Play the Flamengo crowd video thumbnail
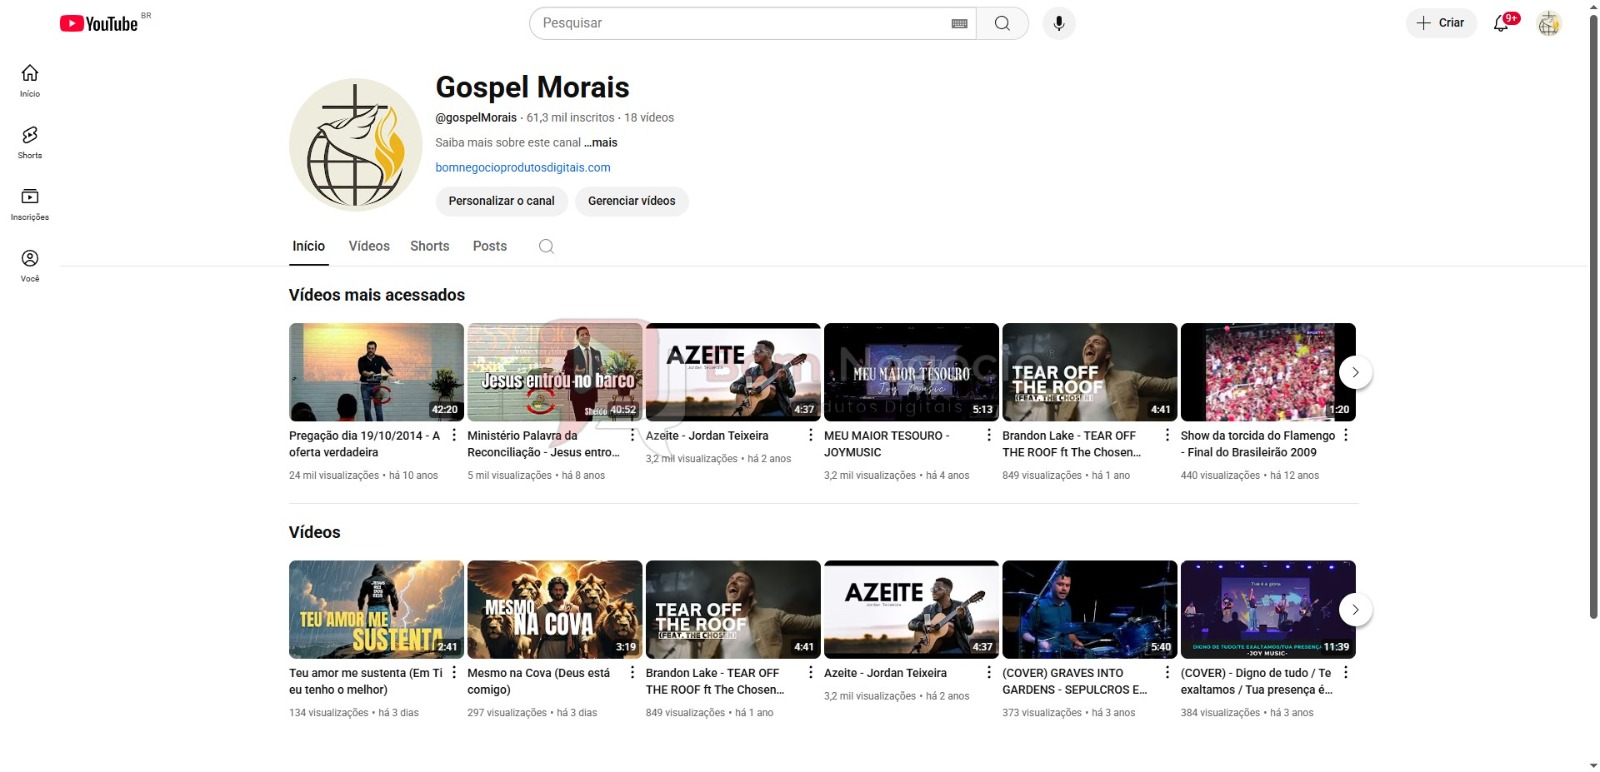The width and height of the screenshot is (1600, 772). (x=1268, y=372)
